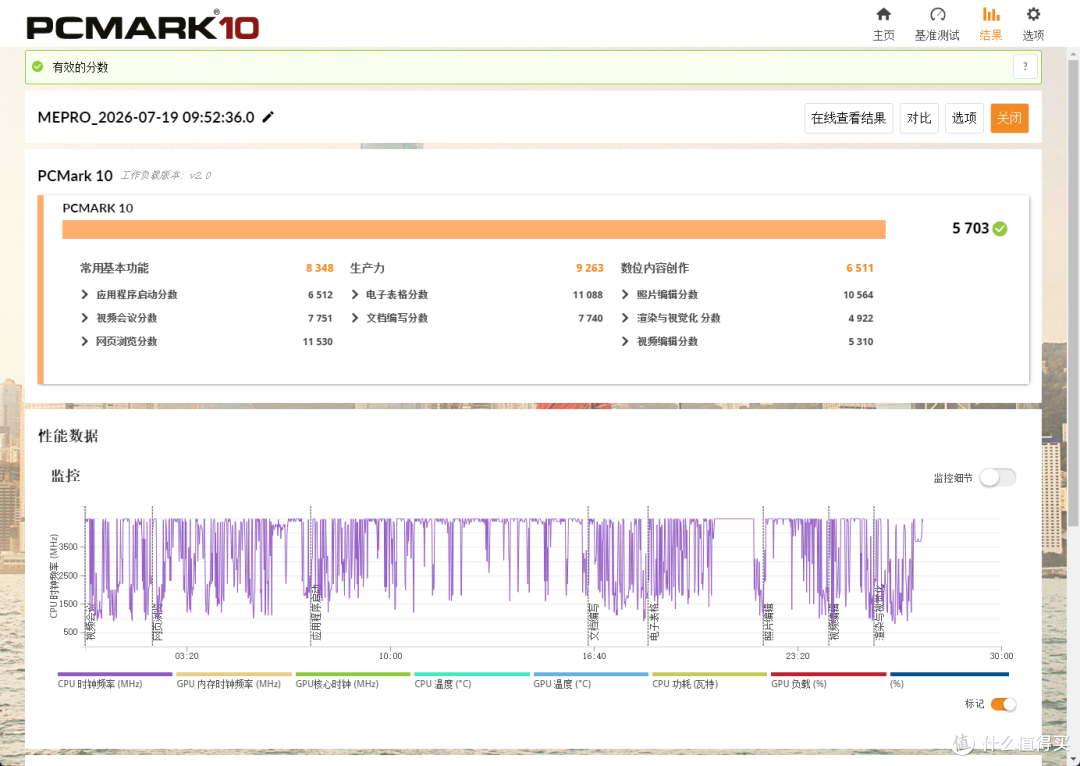Screen dimensions: 1080x766
Task: Click the green checkmark beside score 5 703
Action: [x=1000, y=229]
